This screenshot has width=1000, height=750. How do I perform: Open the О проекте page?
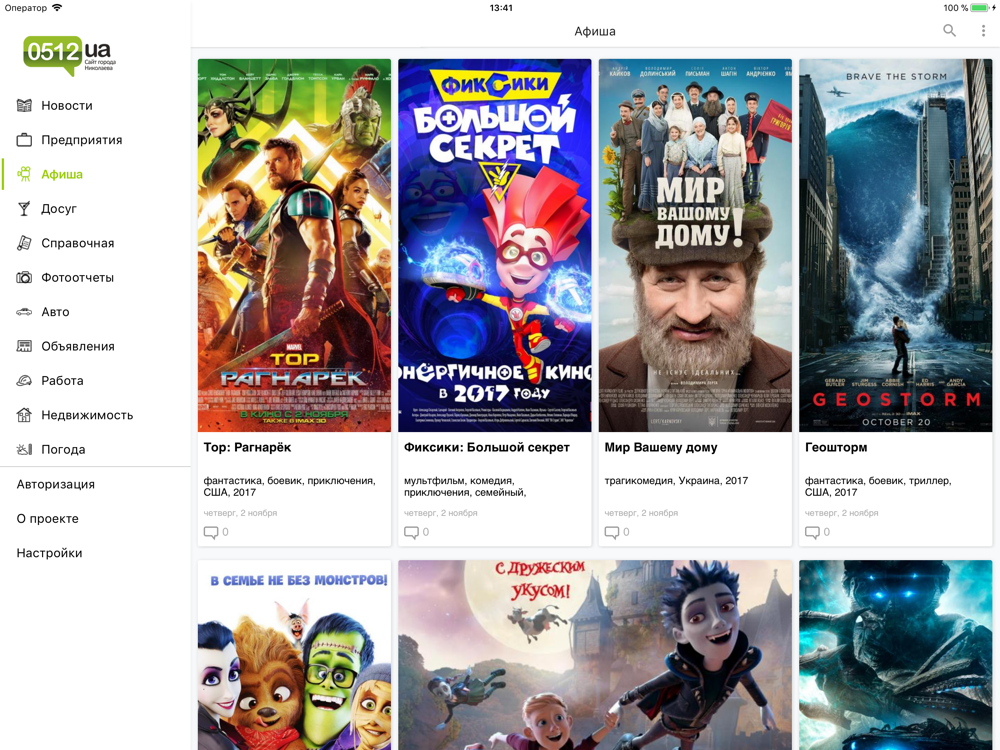pos(48,518)
